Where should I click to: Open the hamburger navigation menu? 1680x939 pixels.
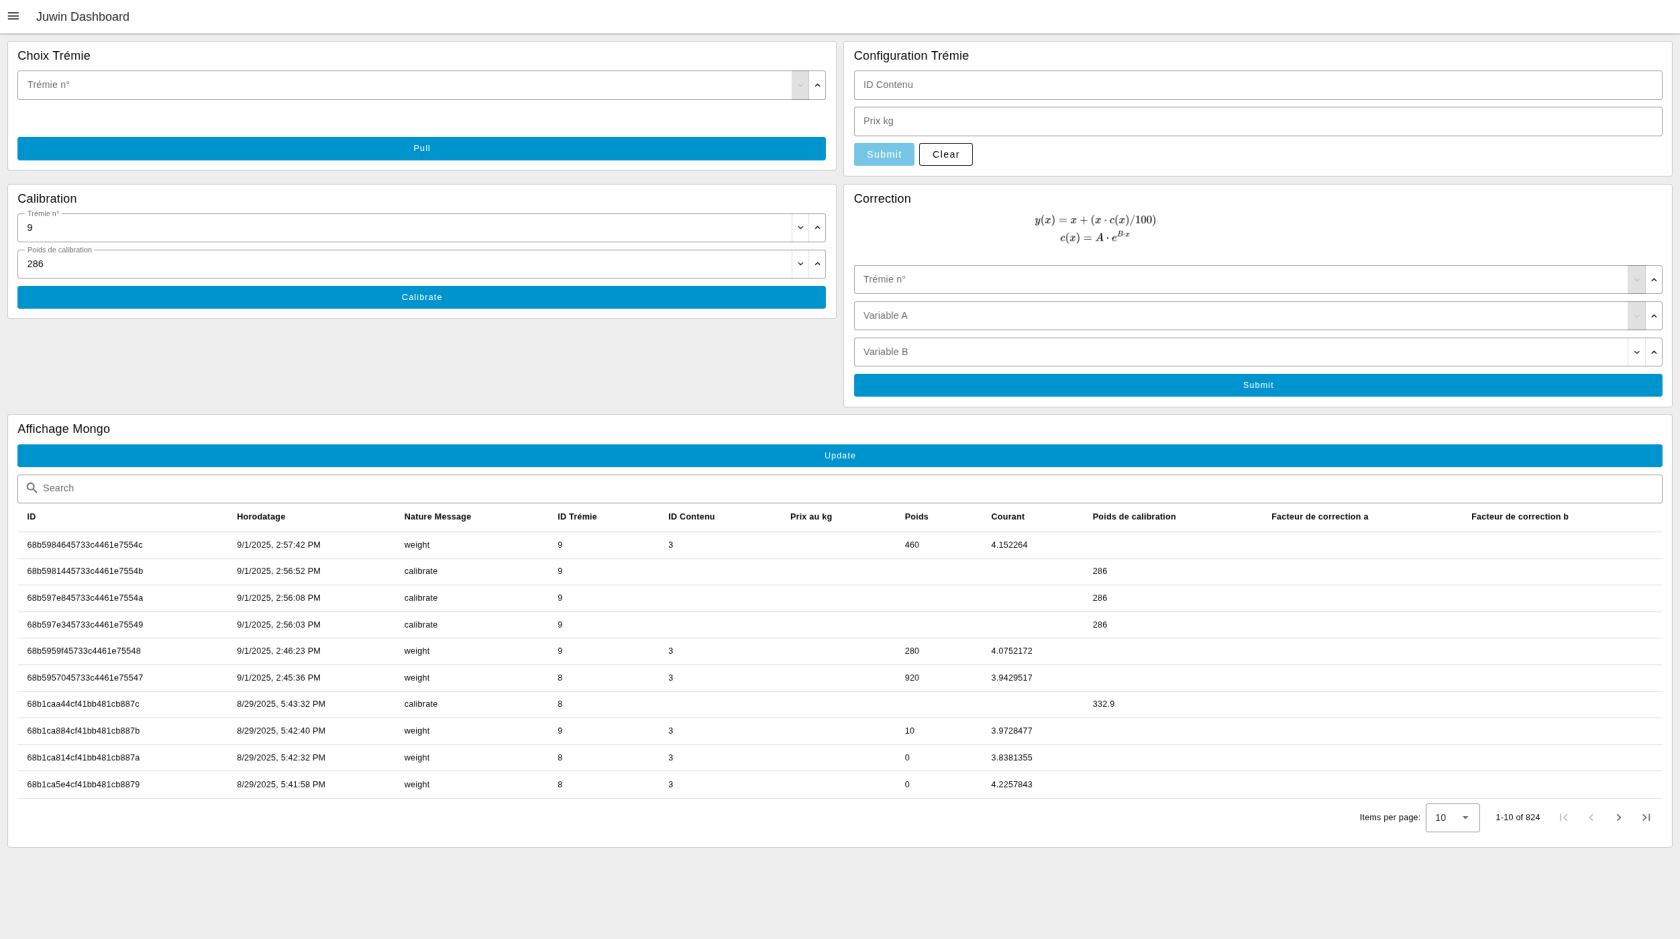[13, 16]
